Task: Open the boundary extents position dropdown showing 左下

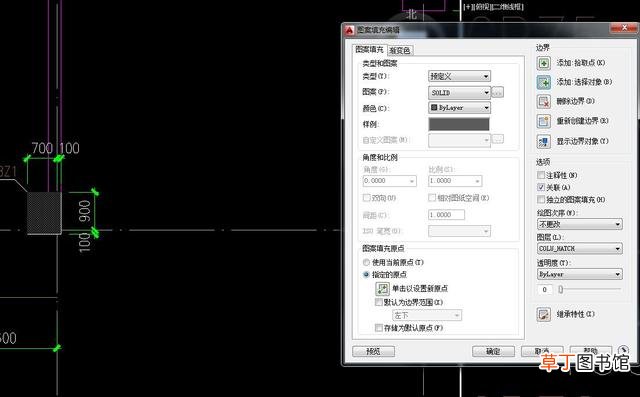Action: (427, 315)
